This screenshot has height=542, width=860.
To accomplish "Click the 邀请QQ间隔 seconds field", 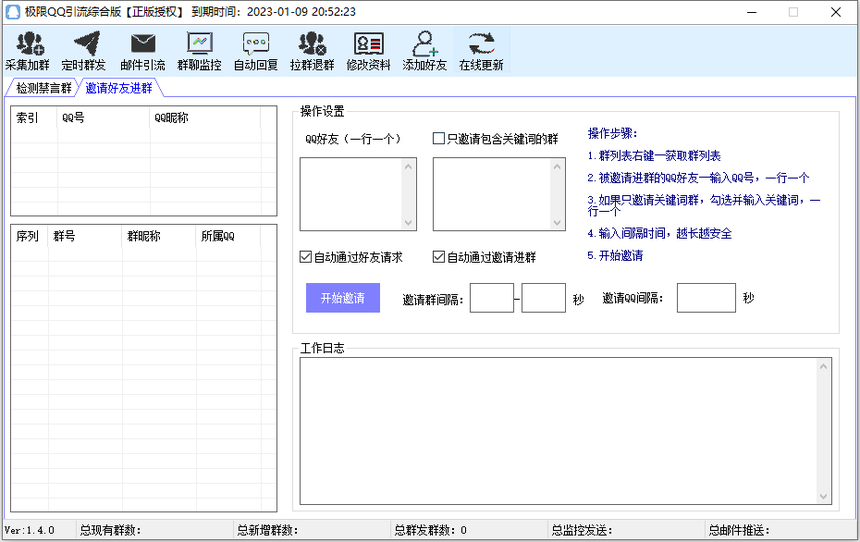I will pos(706,298).
